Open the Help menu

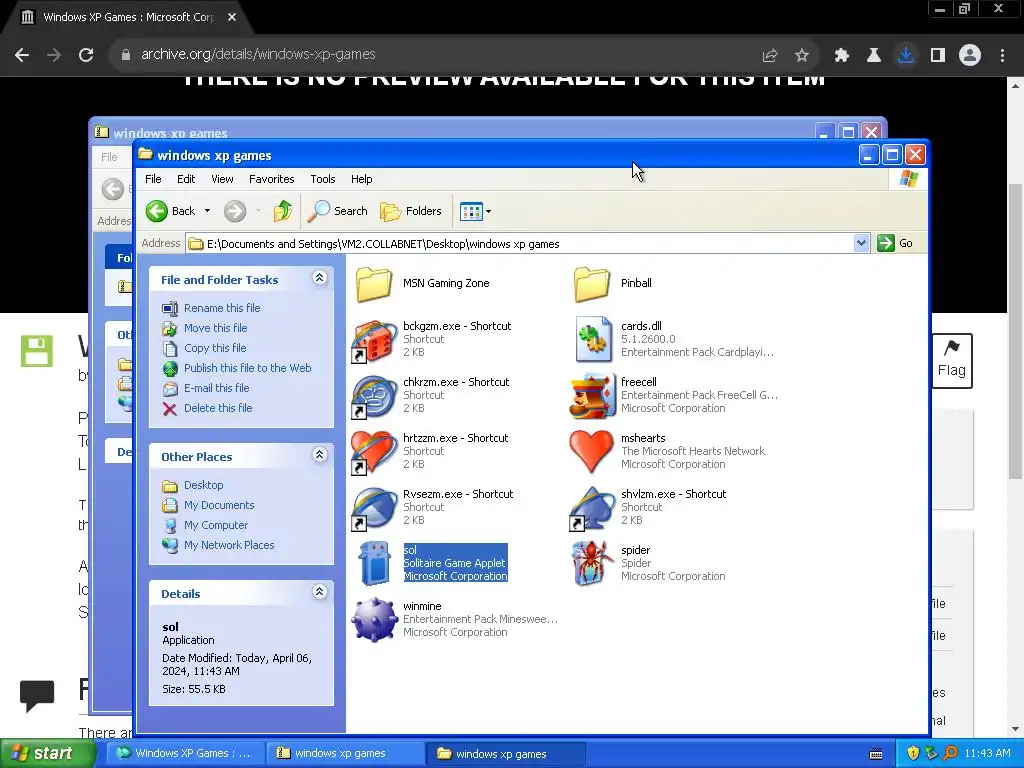click(x=361, y=179)
